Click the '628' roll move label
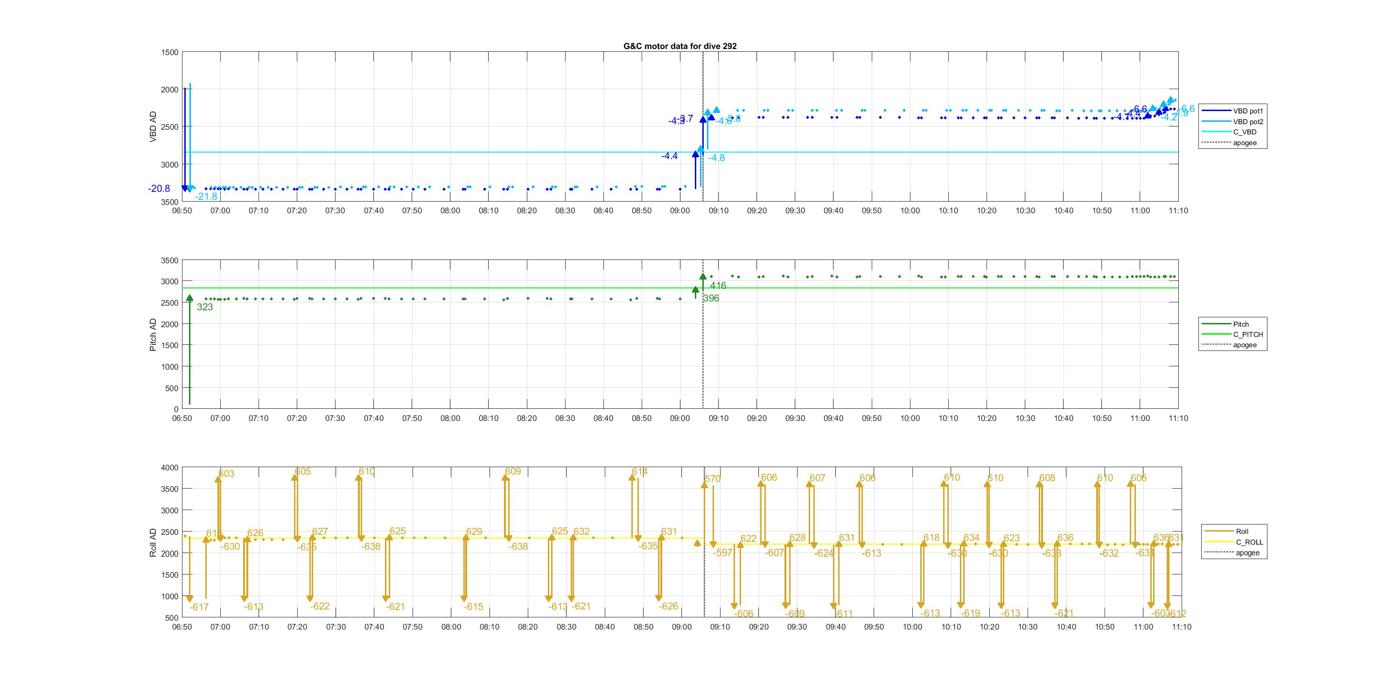The width and height of the screenshot is (1400, 693). coord(797,538)
